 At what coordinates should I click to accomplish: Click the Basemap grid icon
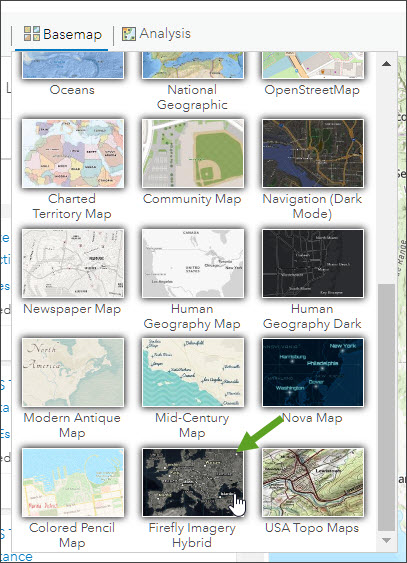point(32,34)
